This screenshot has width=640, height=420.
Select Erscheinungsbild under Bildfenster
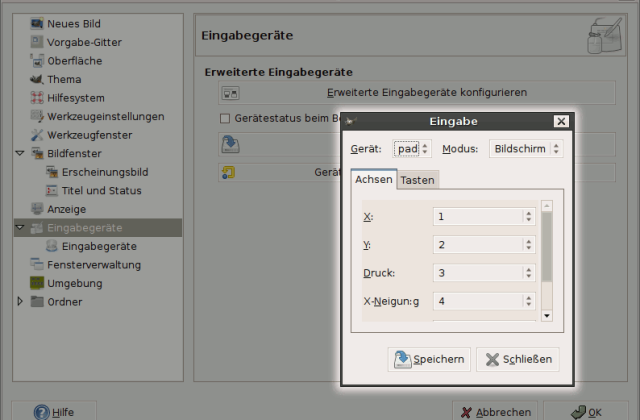point(97,172)
